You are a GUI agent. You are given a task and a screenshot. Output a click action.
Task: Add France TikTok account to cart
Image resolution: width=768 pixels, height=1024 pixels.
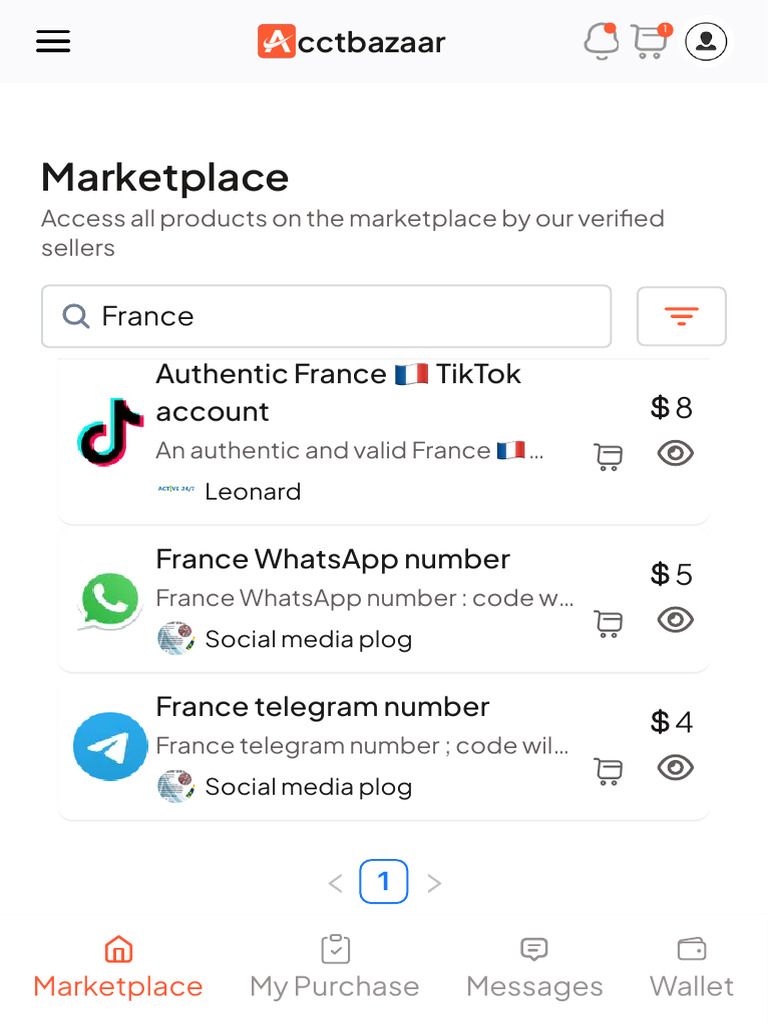tap(608, 456)
